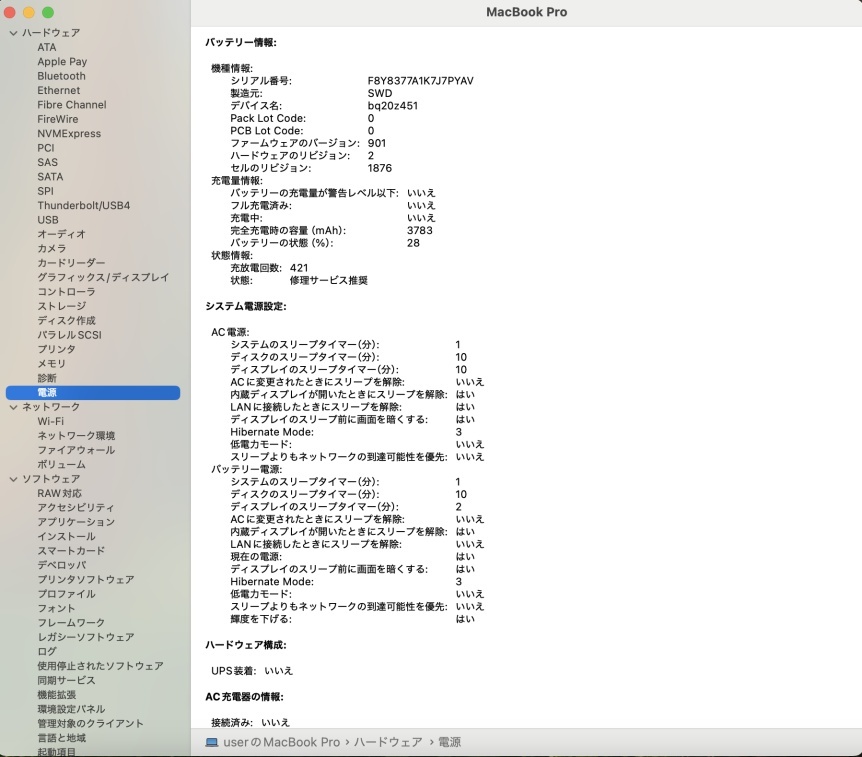The width and height of the screenshot is (862, 757).
Task: Collapse the ネットワーク section in the sidebar
Action: tap(13, 407)
